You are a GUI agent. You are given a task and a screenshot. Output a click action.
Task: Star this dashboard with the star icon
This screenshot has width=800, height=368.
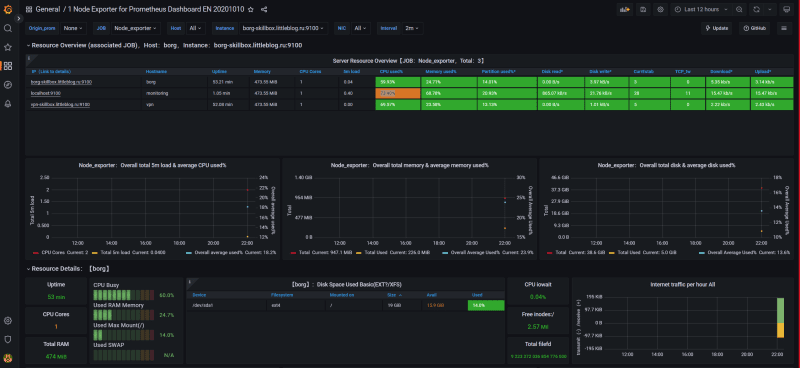251,9
